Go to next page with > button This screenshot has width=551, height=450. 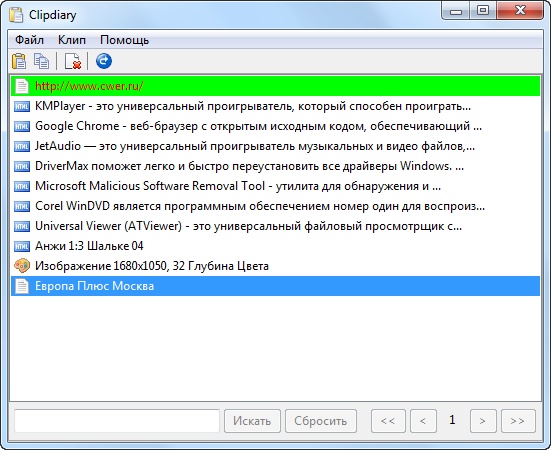(x=483, y=421)
